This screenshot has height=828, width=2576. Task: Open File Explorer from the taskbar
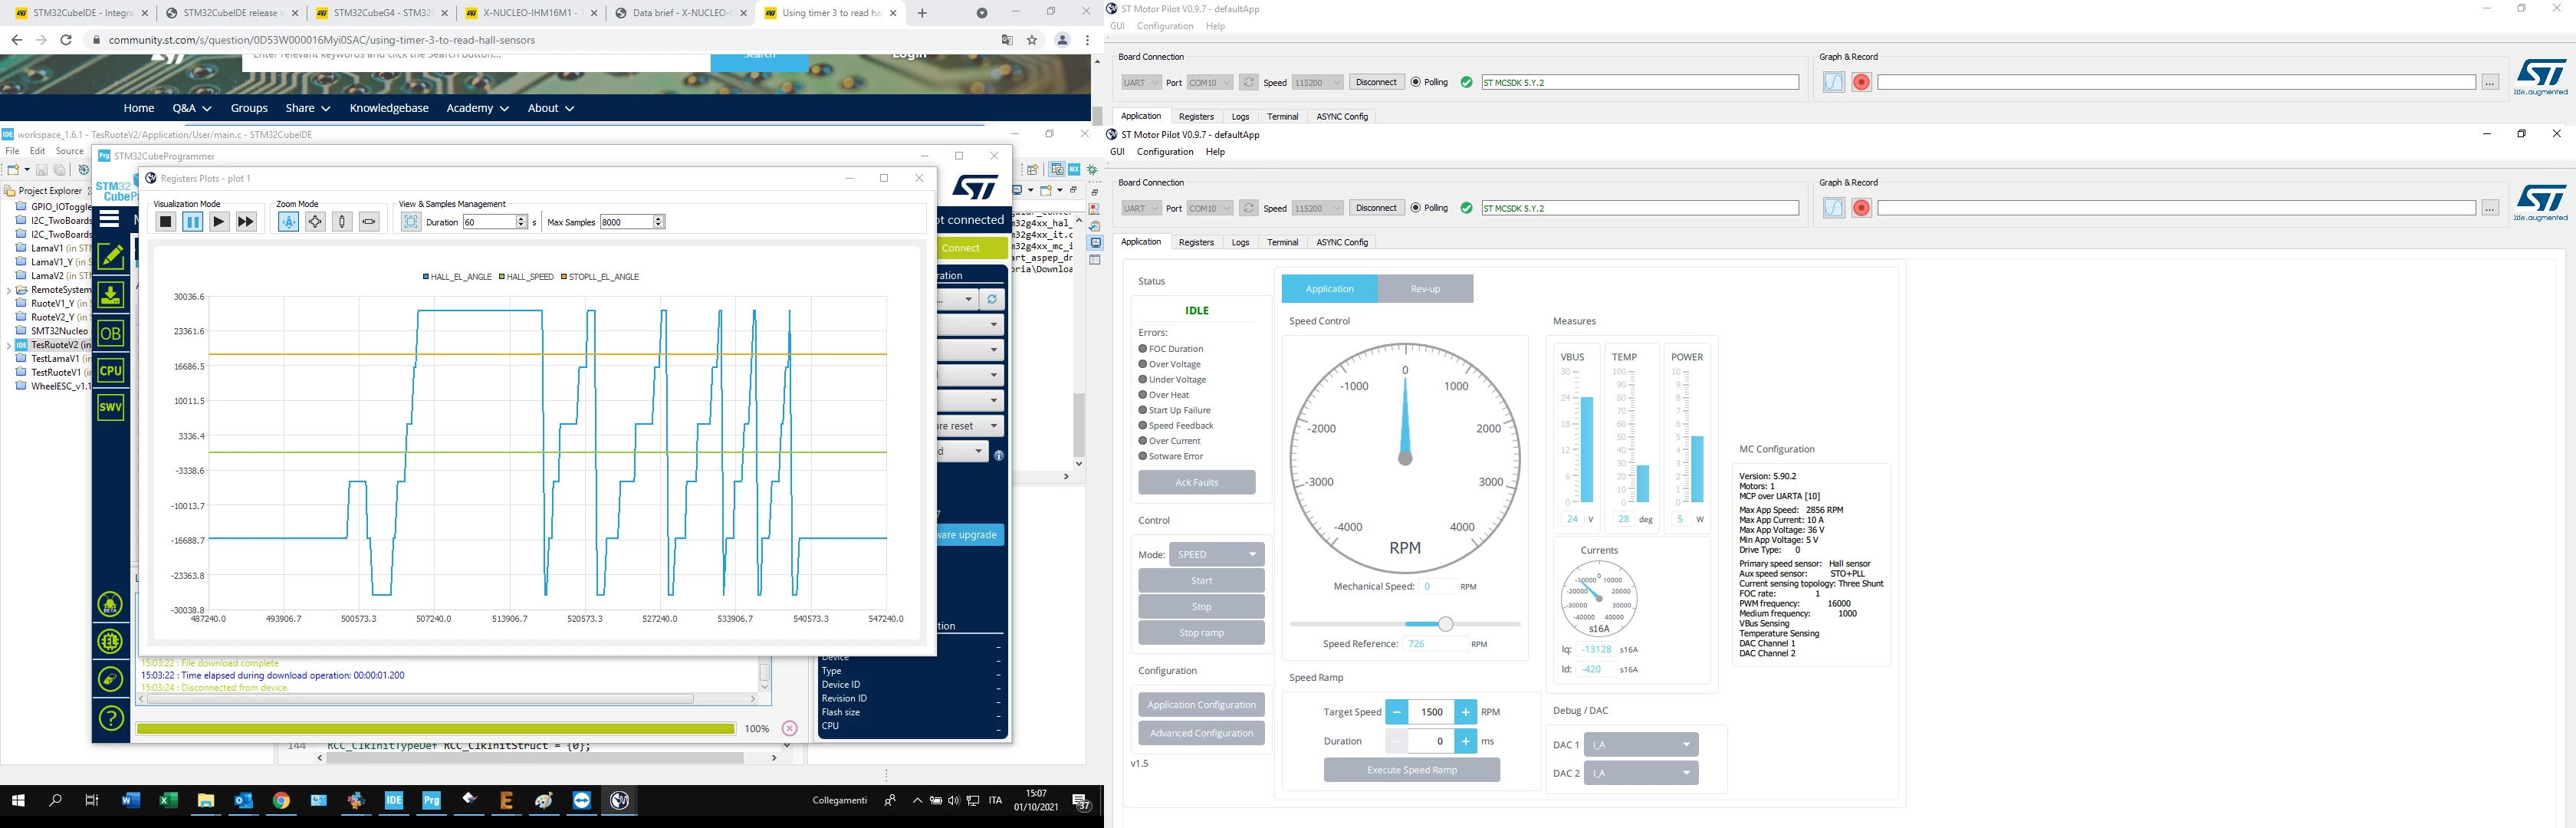[206, 800]
